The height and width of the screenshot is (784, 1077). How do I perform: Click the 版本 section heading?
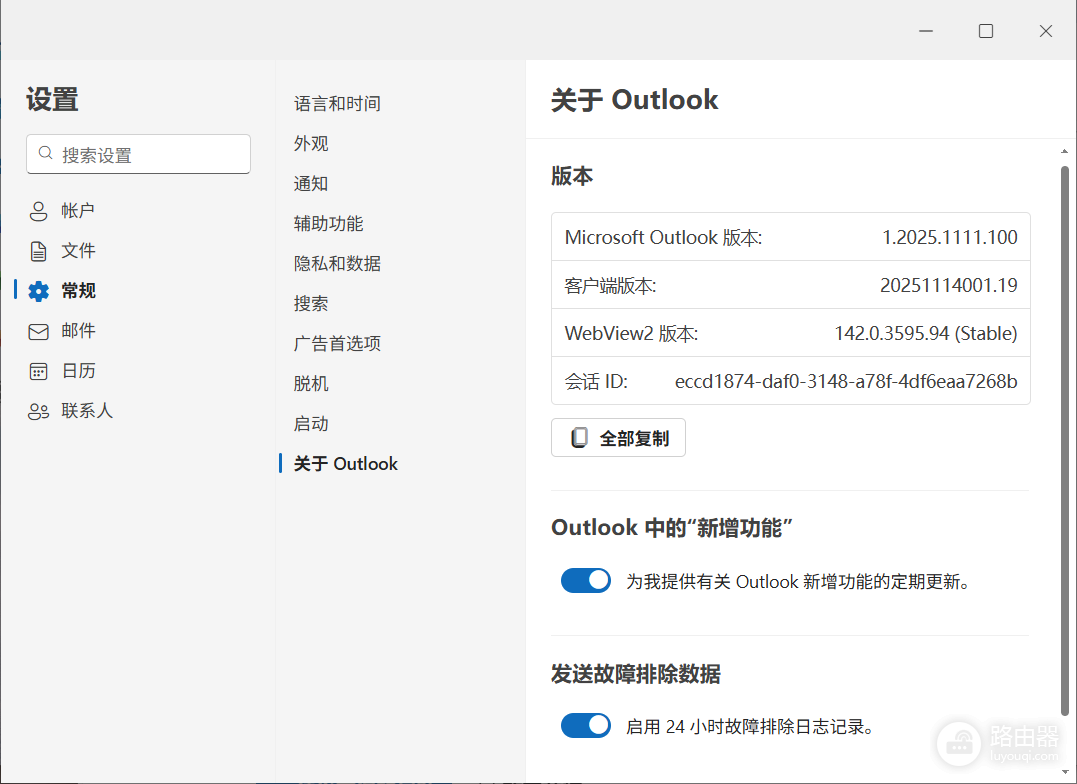[571, 176]
